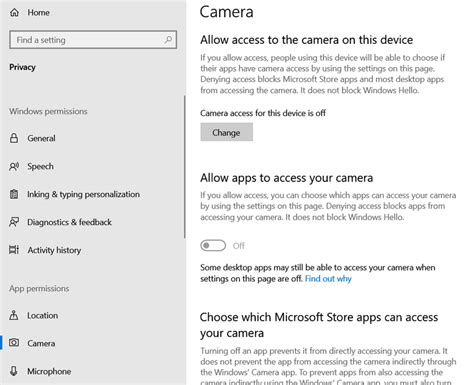Click the Activity history icon
The image size is (474, 385).
click(14, 250)
